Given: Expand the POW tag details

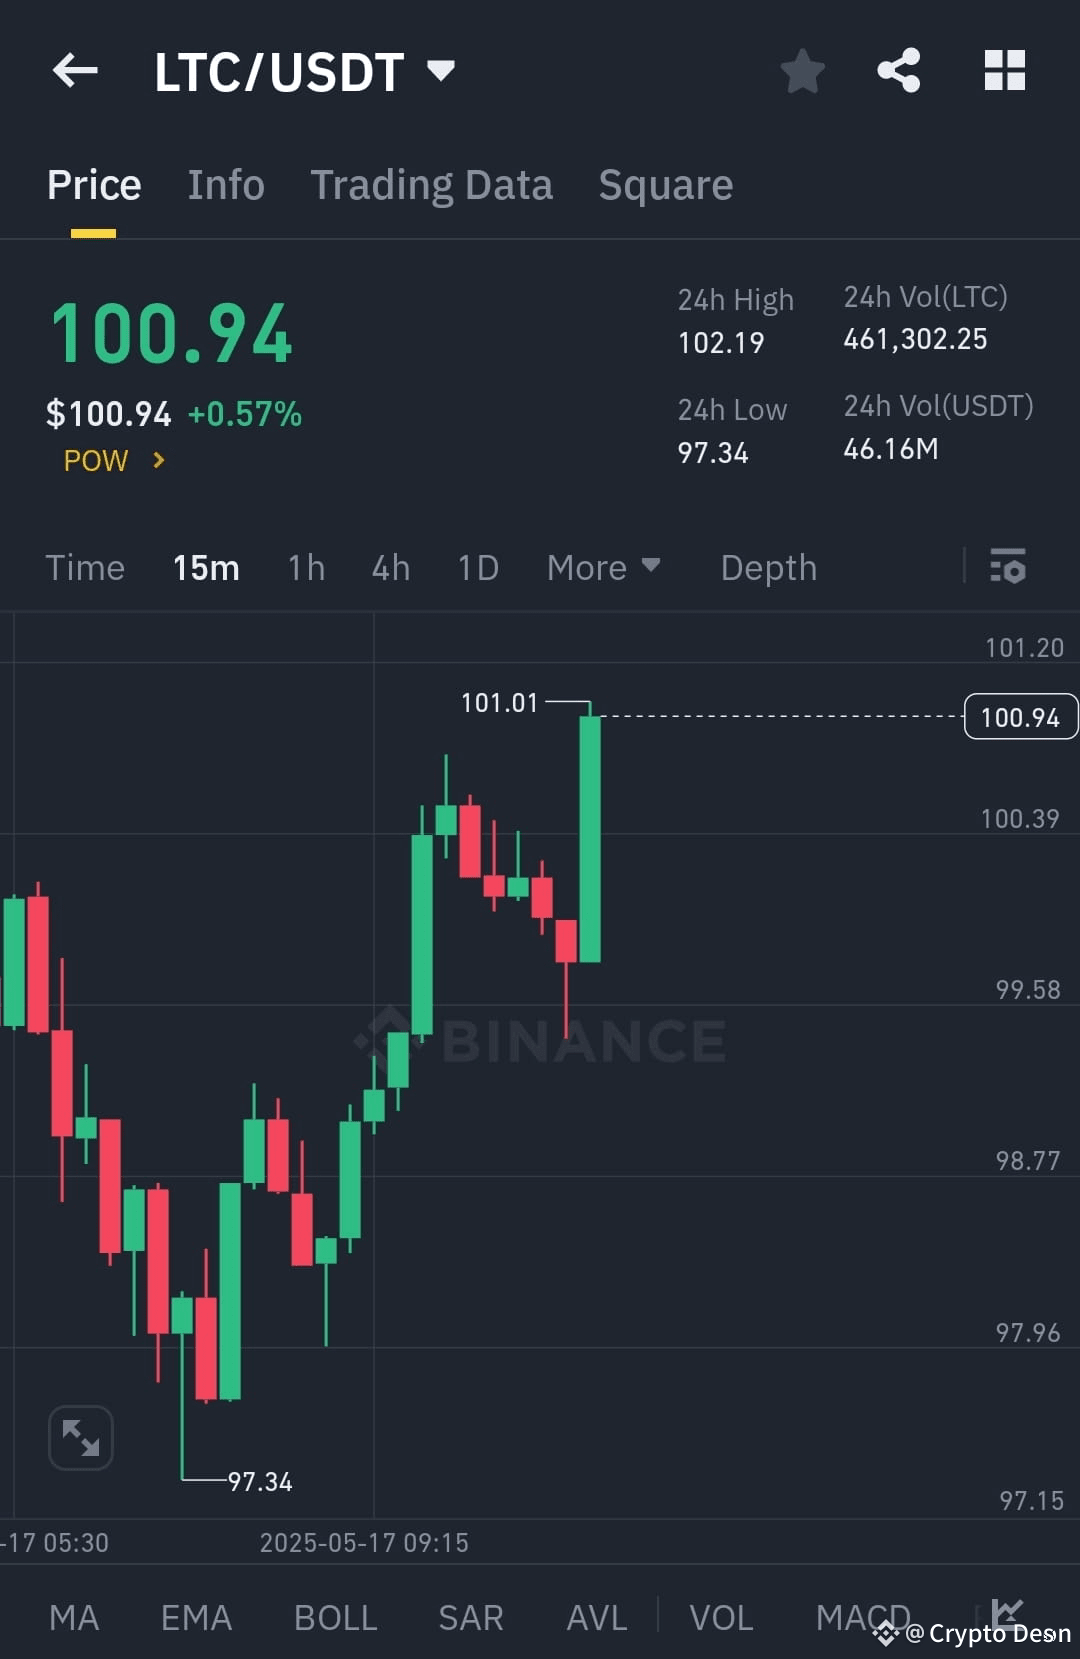Looking at the screenshot, I should point(112,460).
